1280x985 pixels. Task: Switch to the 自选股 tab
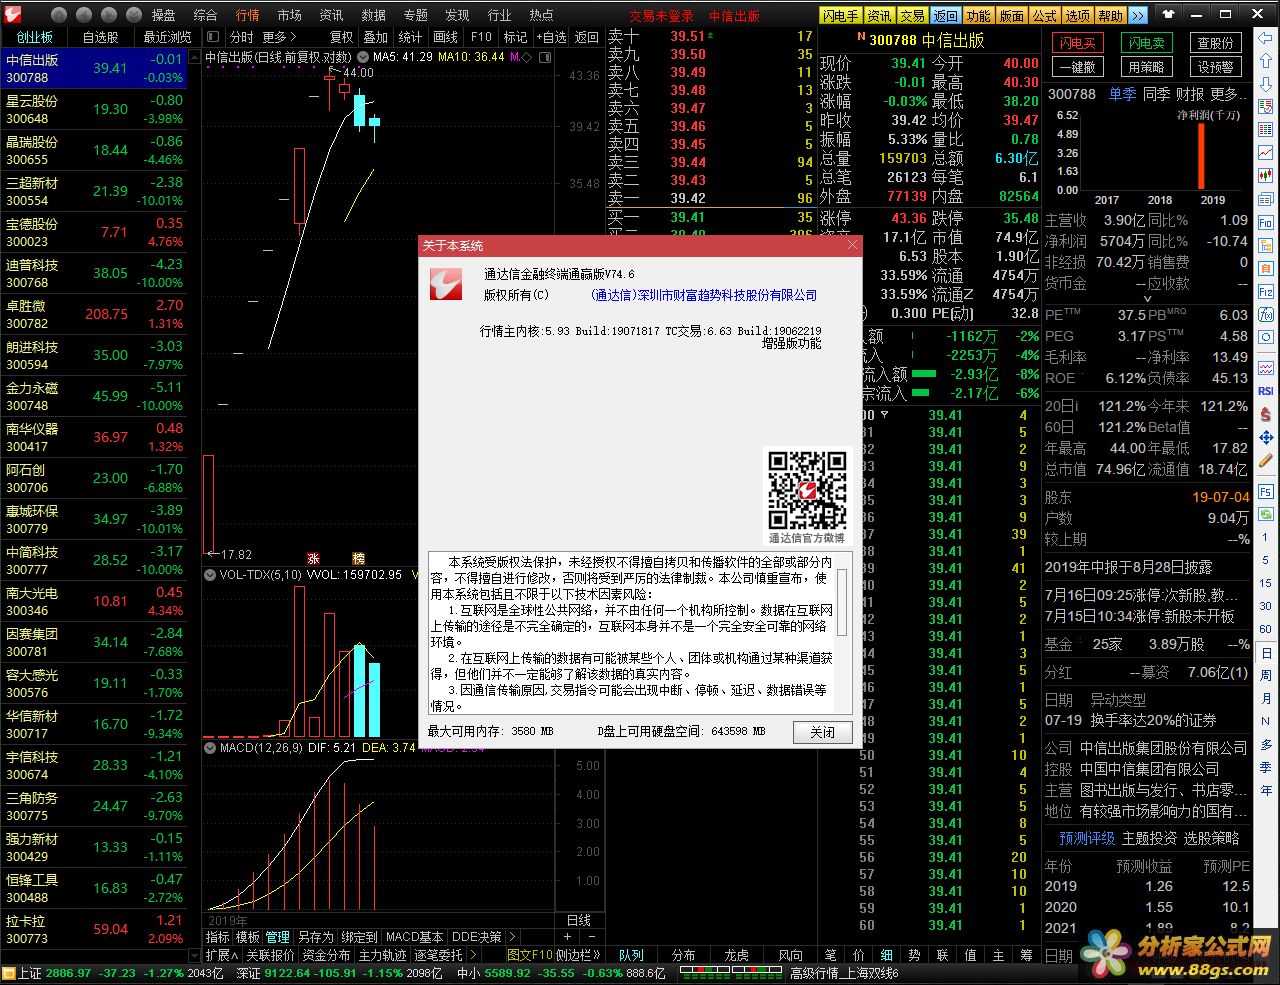[100, 37]
